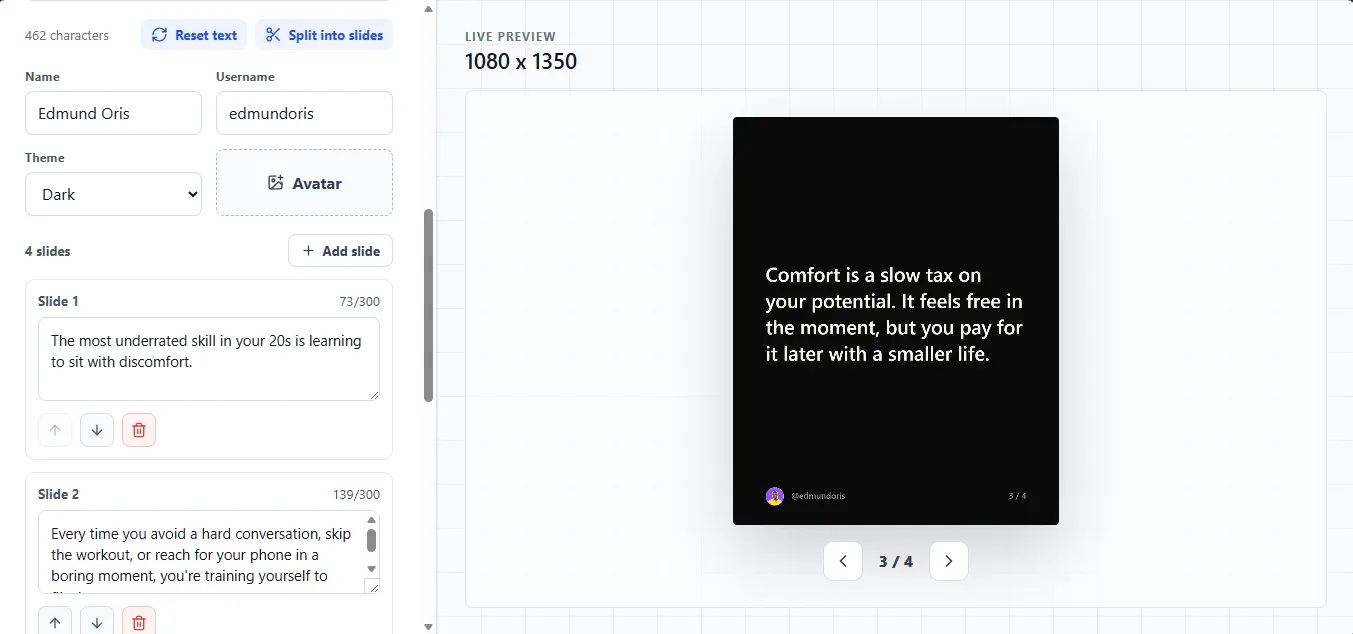
Task: Edit the Name field Edmund Oris
Action: [113, 113]
